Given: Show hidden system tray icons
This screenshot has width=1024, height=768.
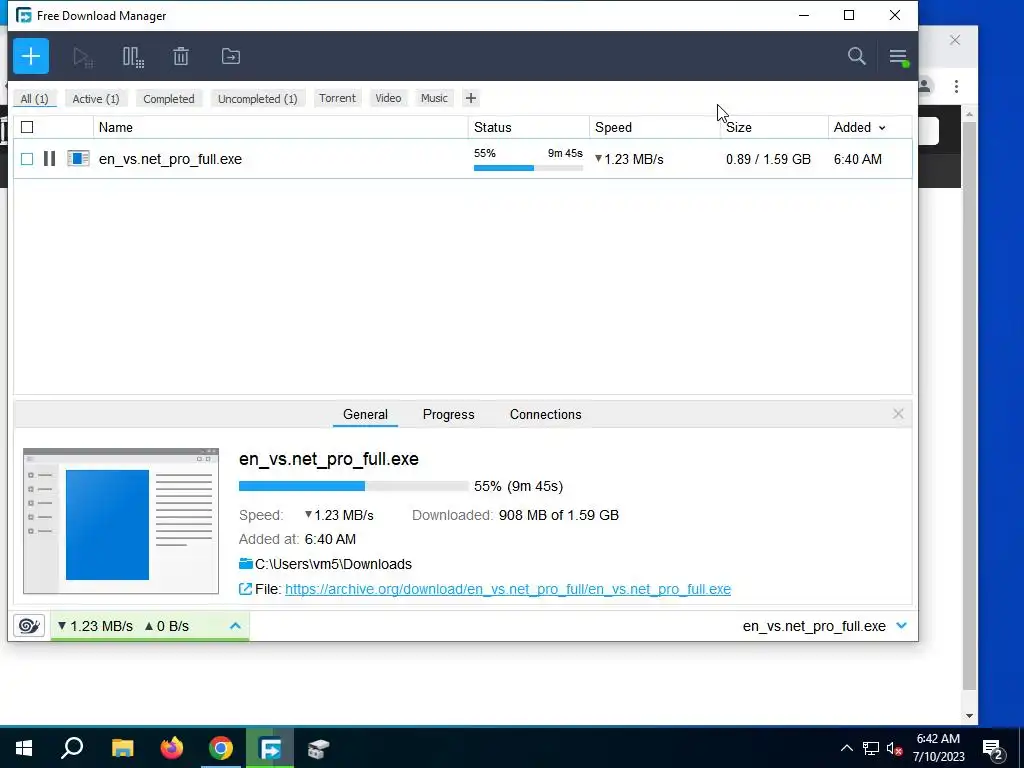Looking at the screenshot, I should click(x=846, y=748).
